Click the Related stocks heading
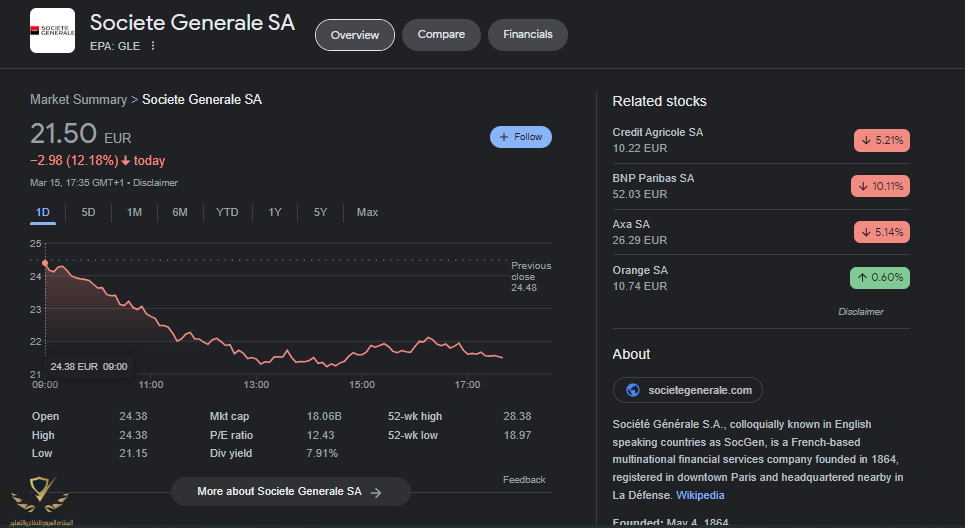 (659, 102)
